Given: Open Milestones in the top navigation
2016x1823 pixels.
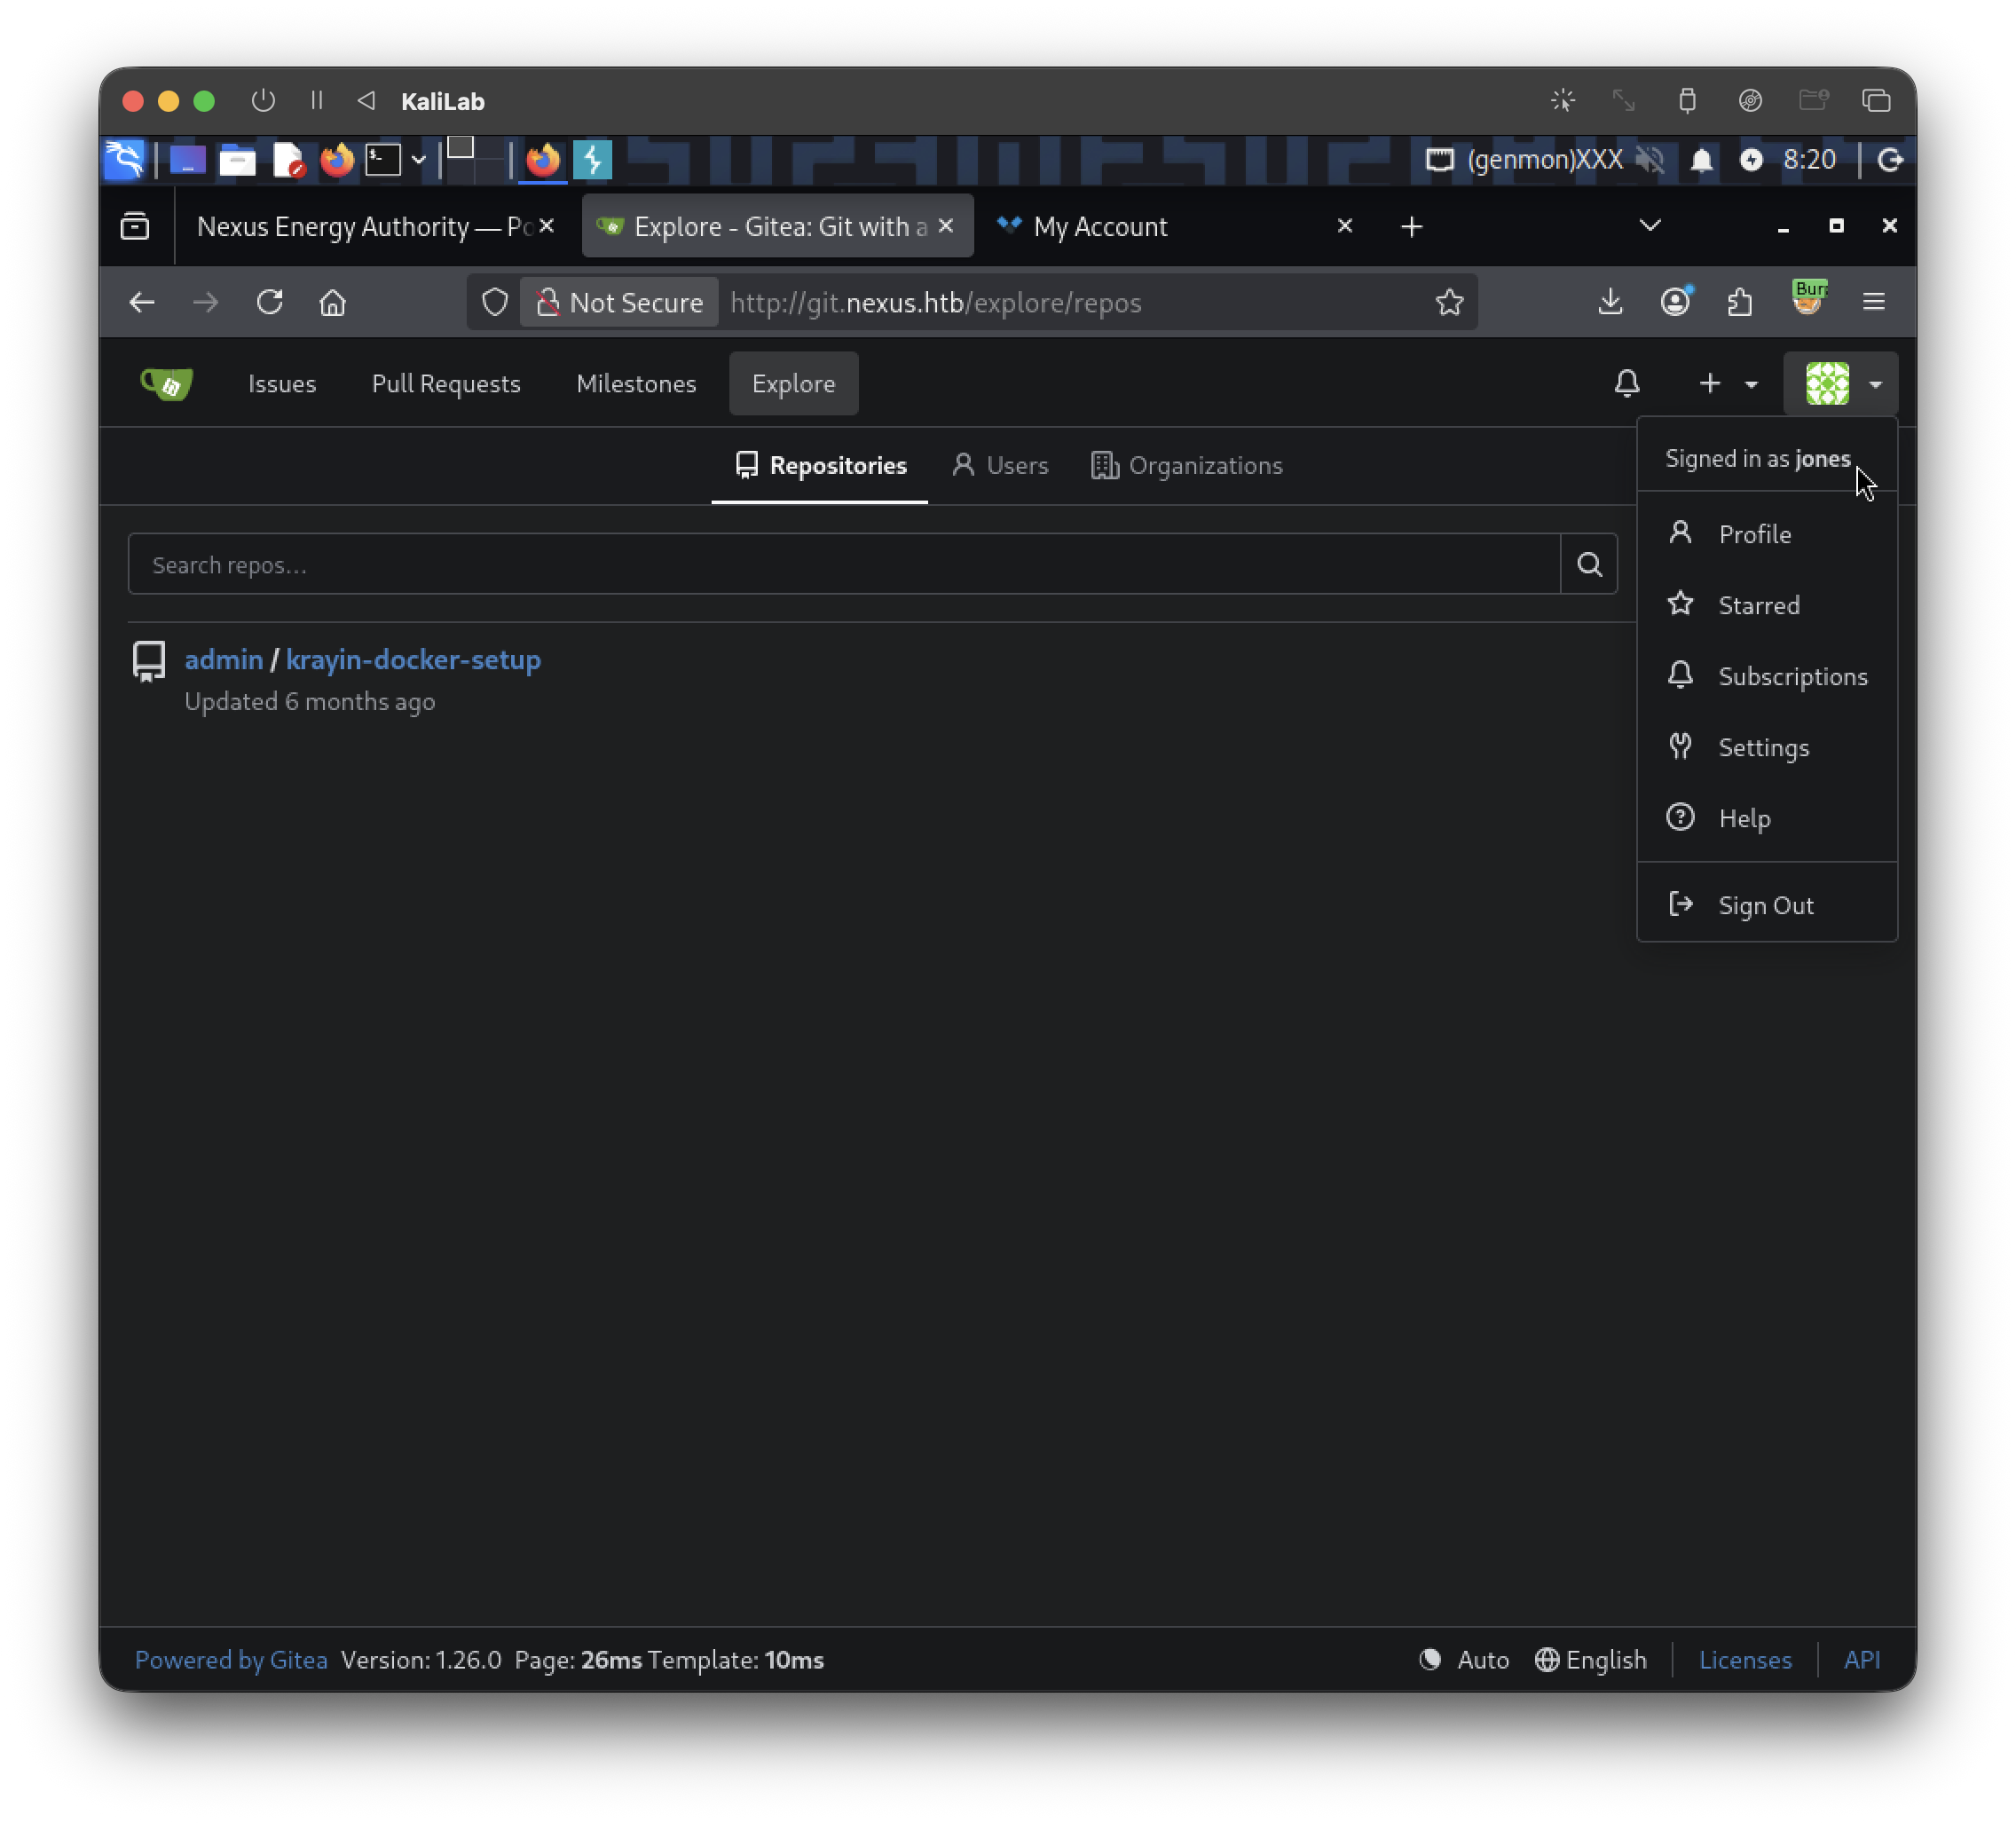Looking at the screenshot, I should (x=636, y=384).
